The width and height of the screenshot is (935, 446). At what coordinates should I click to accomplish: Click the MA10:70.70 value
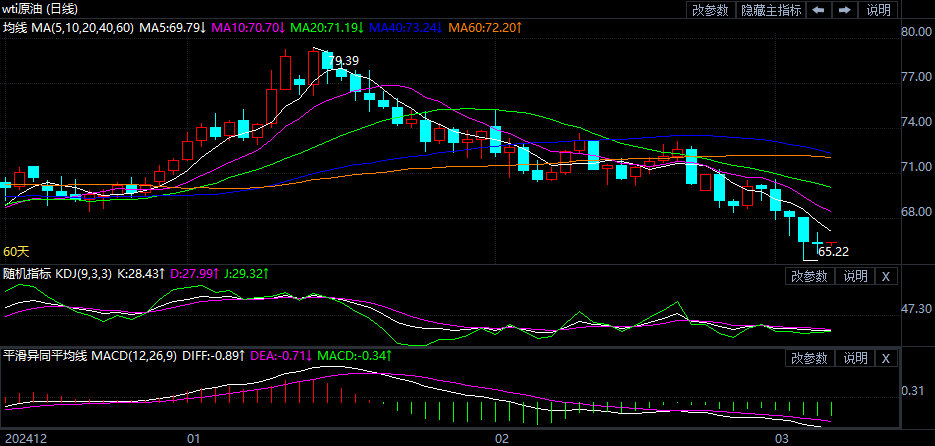(250, 27)
